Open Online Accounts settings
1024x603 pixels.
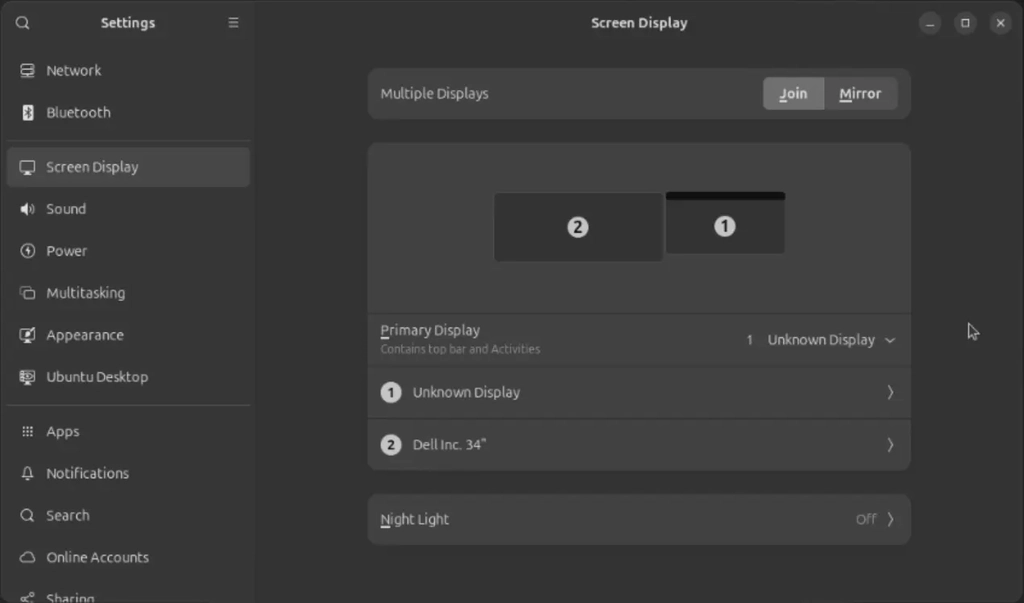[x=27, y=557]
